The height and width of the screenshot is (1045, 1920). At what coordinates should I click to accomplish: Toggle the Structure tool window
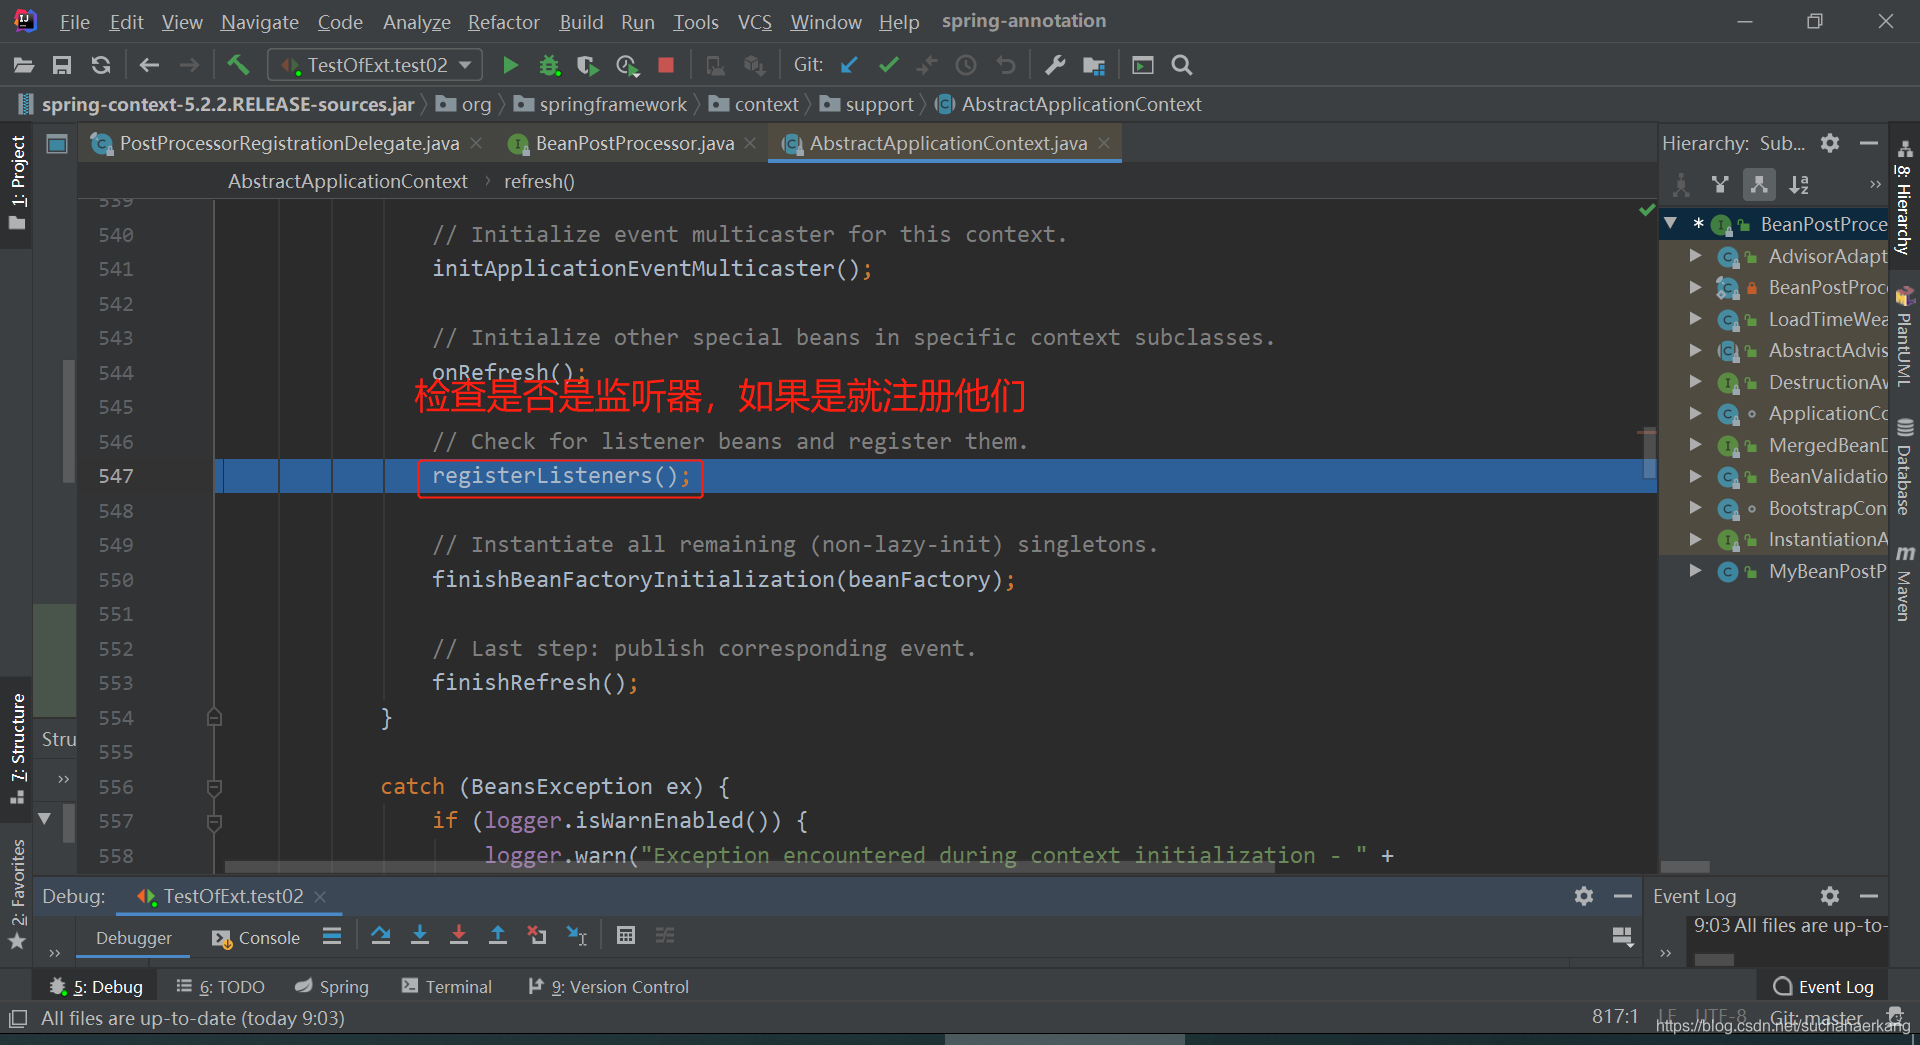[17, 748]
